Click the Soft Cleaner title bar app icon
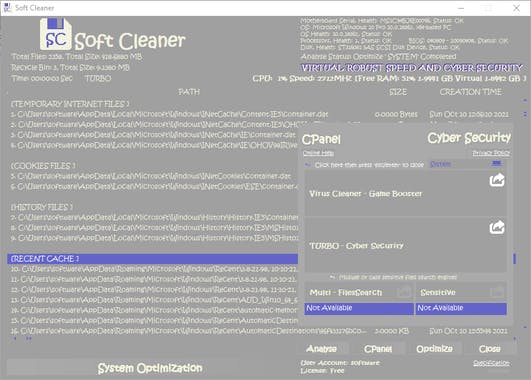531x380 pixels. [7, 8]
